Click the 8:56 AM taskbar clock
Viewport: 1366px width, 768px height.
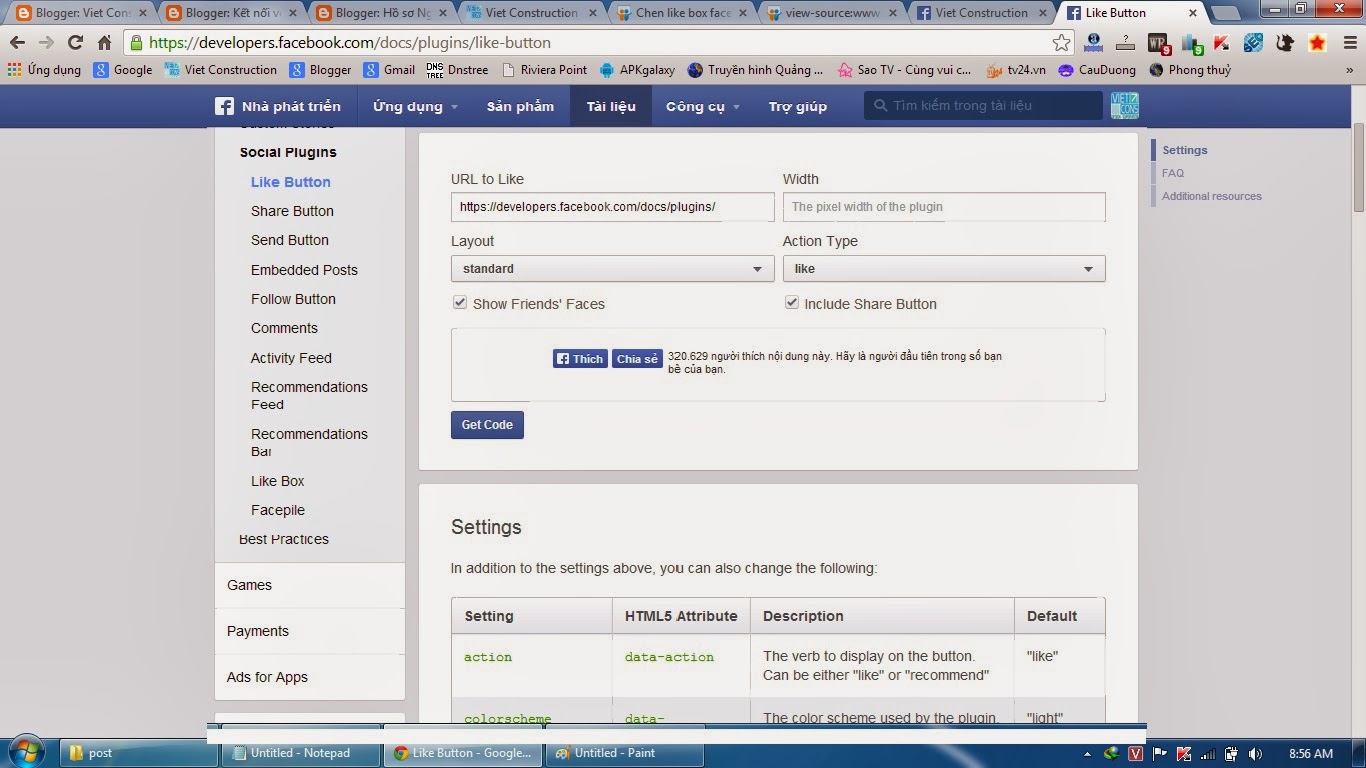click(1311, 753)
